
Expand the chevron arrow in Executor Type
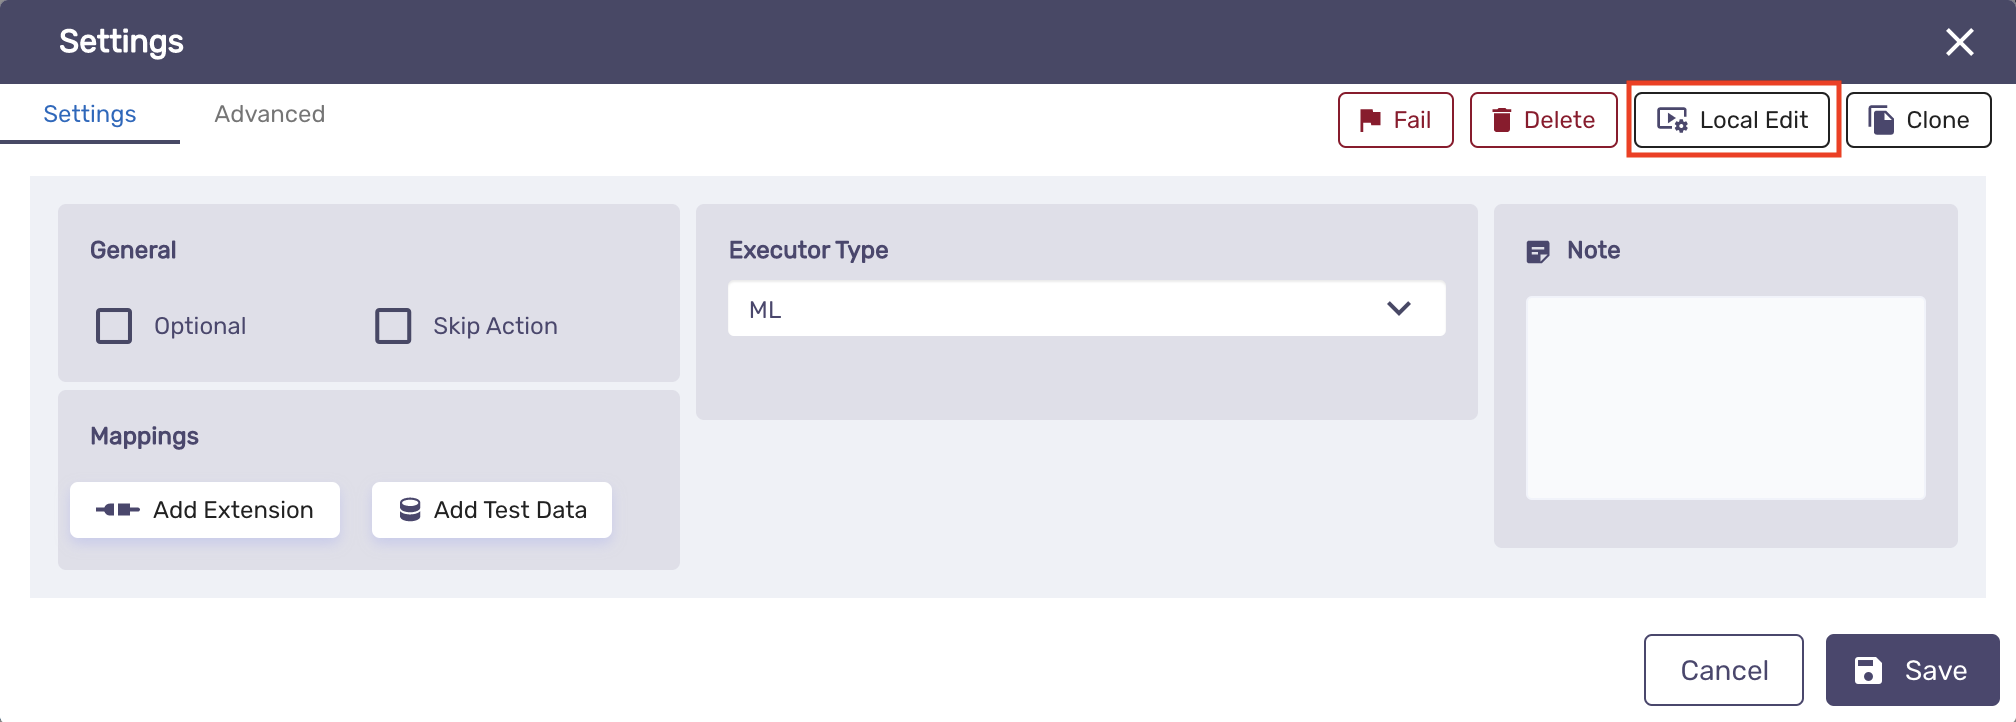(1399, 308)
